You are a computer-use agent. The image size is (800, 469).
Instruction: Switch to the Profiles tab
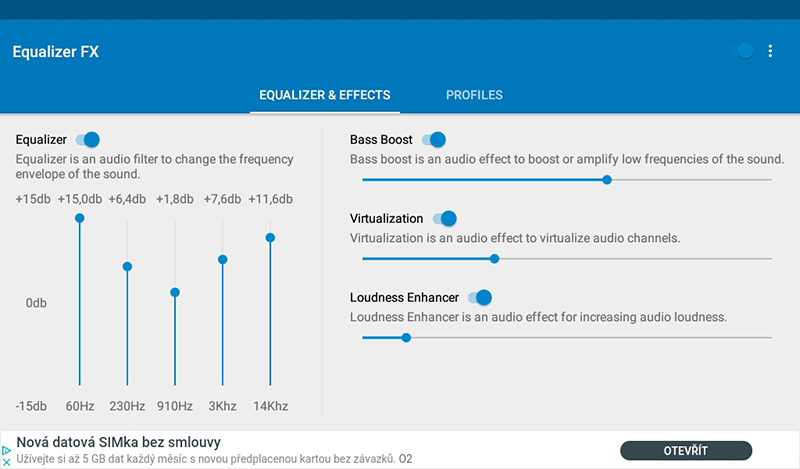(x=474, y=95)
